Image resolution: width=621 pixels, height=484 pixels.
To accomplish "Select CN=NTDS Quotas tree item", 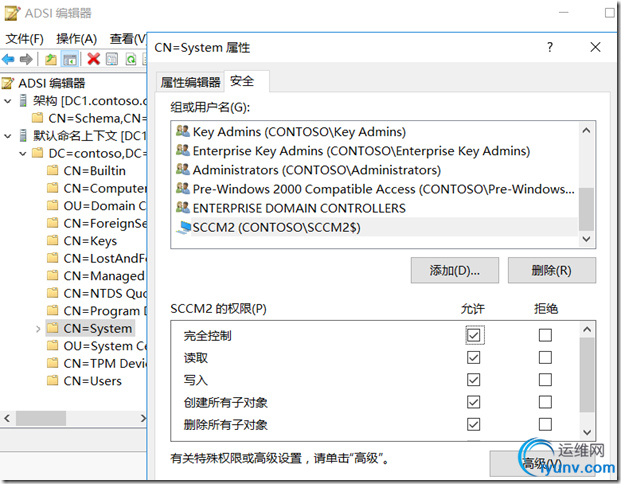I will tap(105, 293).
